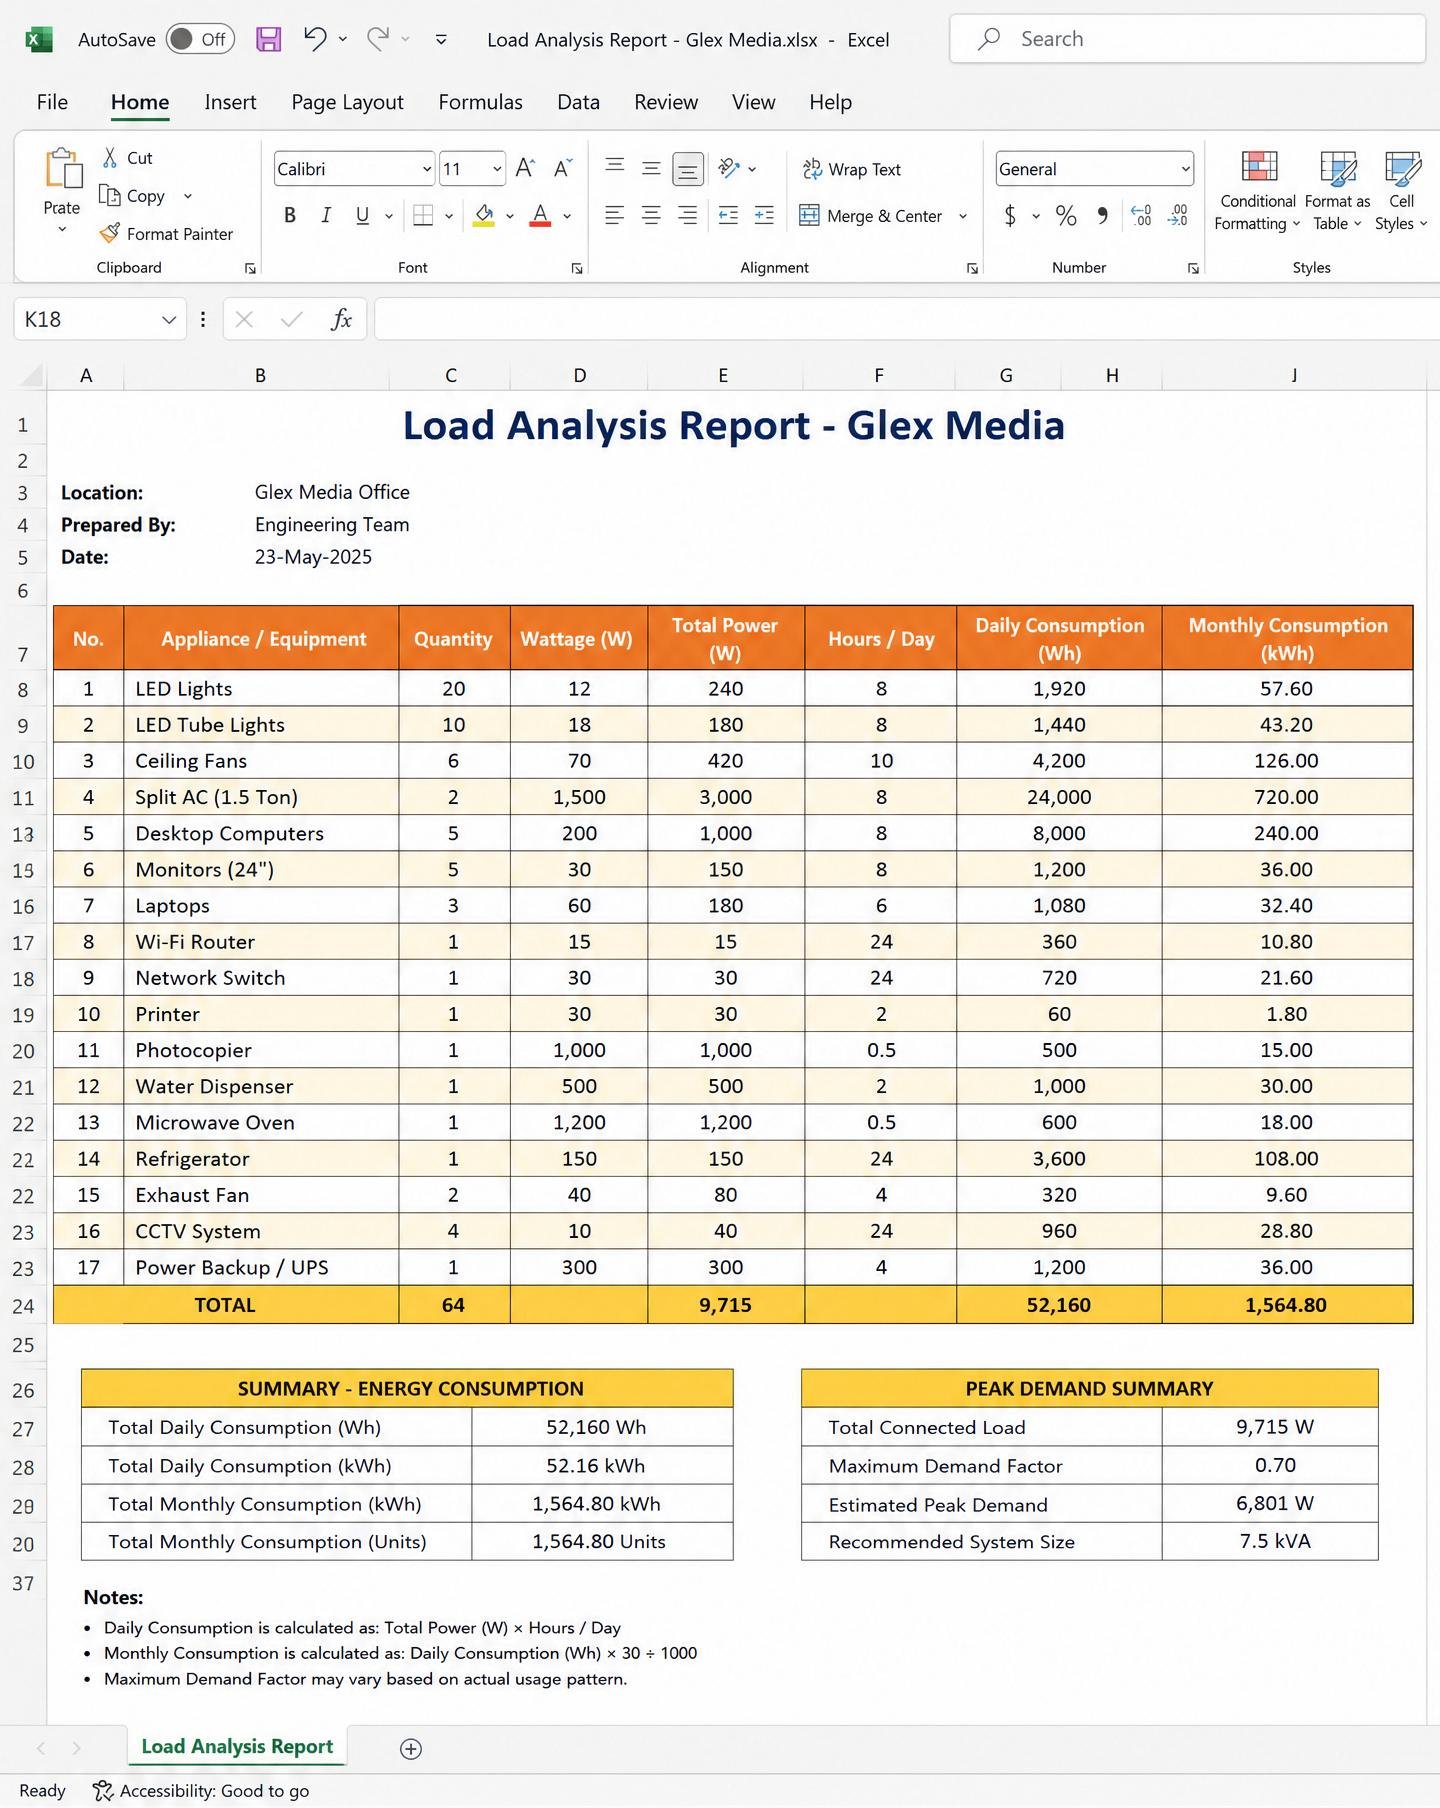
Task: Click the Select All corner triangle
Action: coord(32,375)
